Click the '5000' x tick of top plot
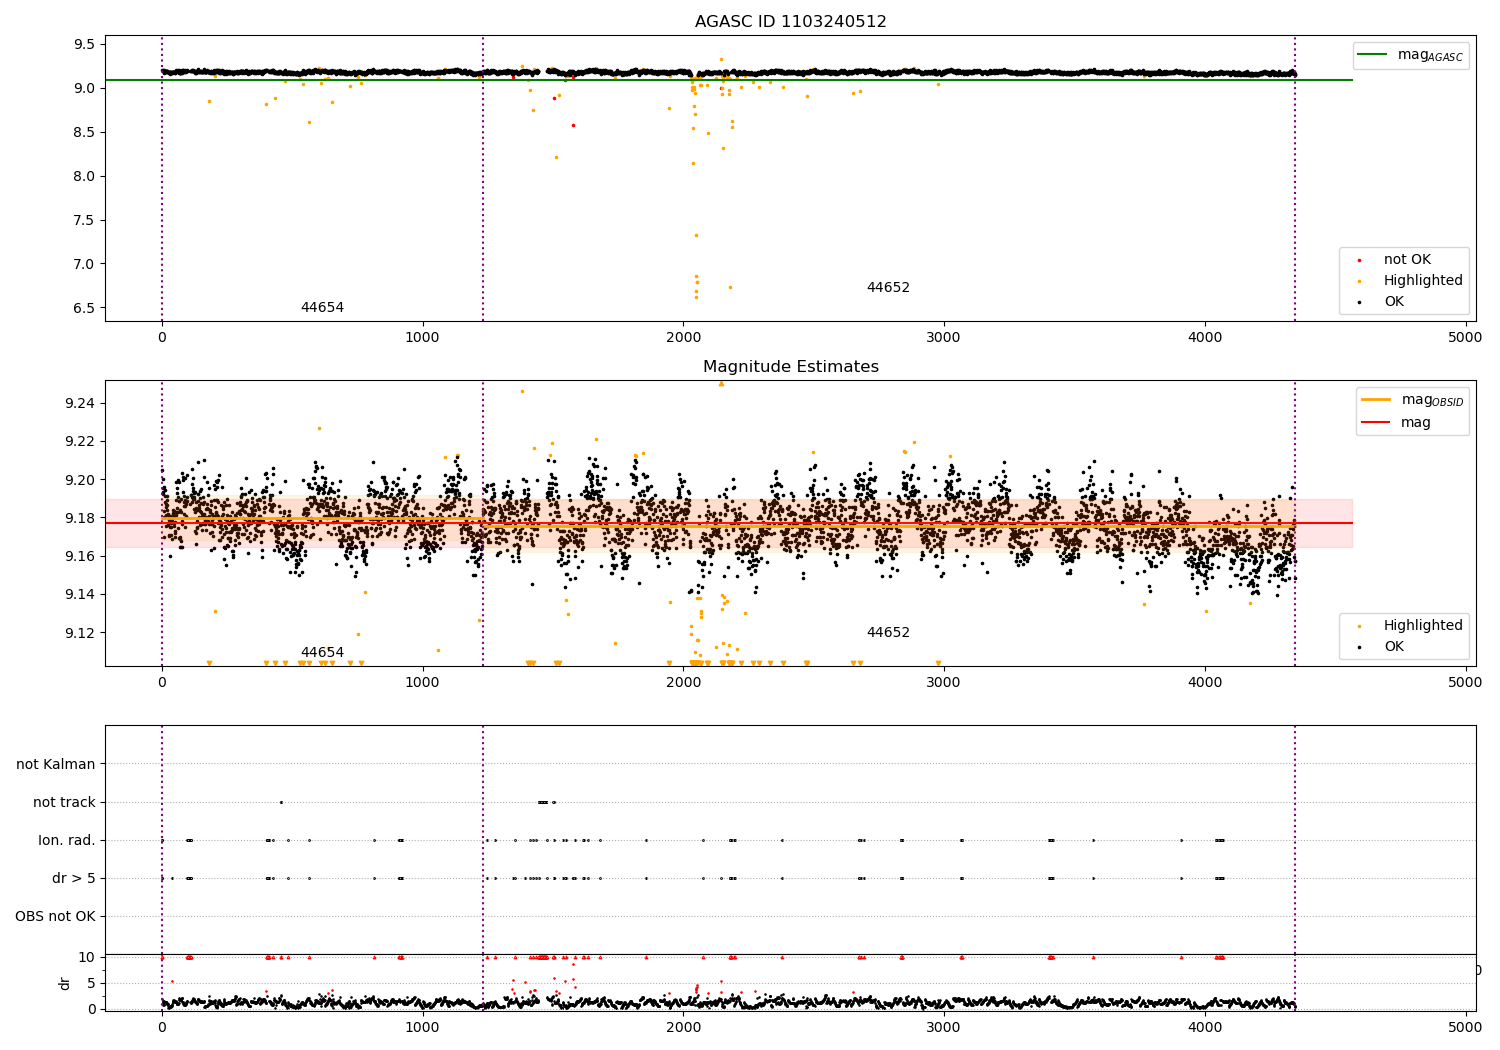 (x=1465, y=338)
